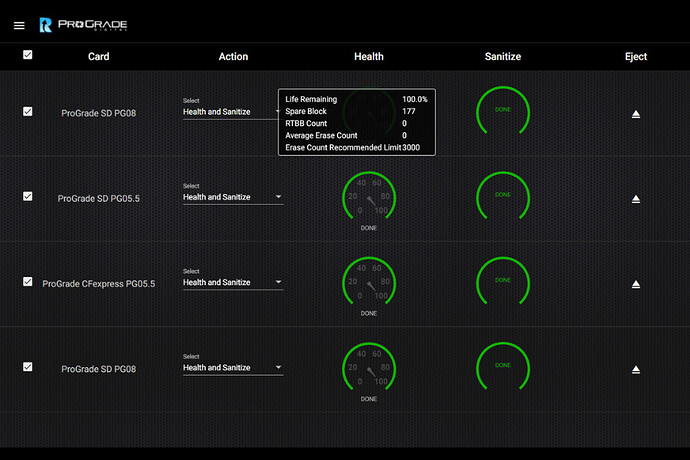The image size is (690, 460).
Task: Uncheck the ProGrade SD PG05.5 checkbox
Action: [x=27, y=196]
